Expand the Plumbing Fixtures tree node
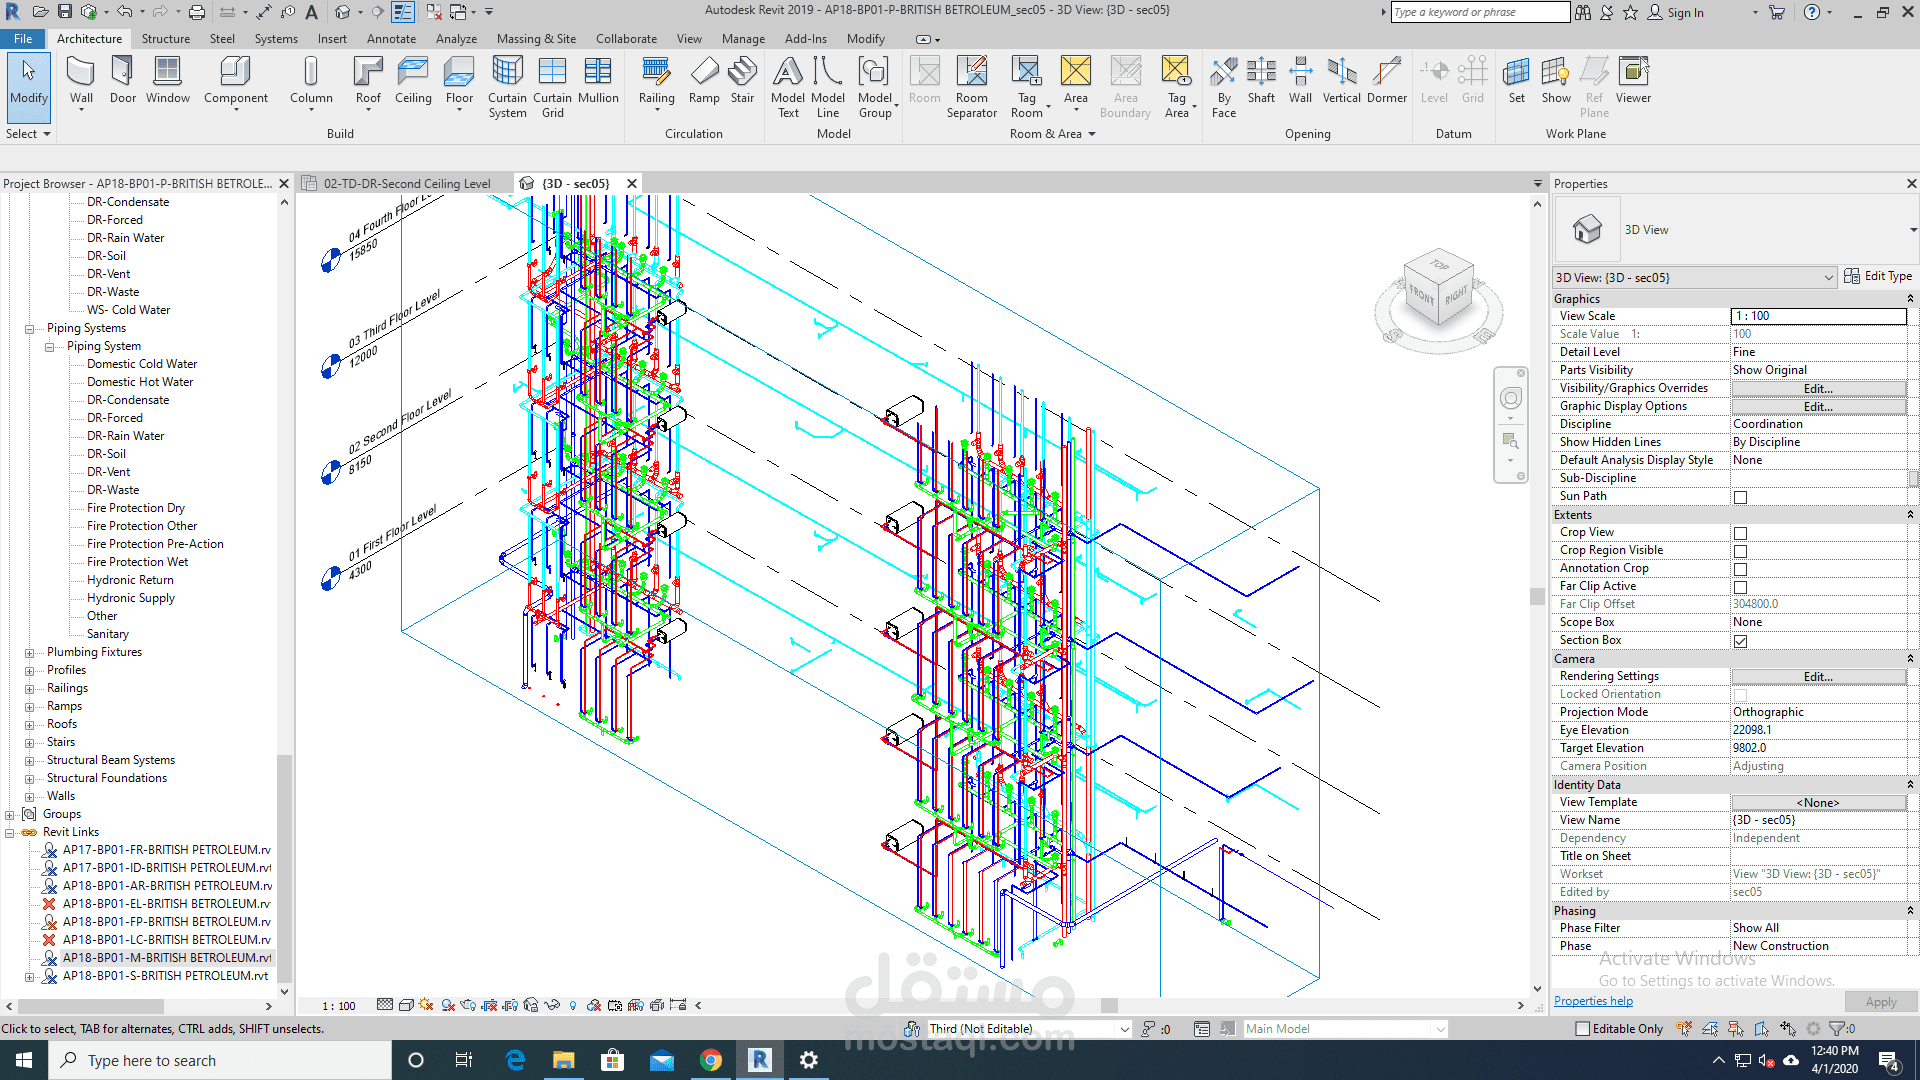 click(x=29, y=653)
